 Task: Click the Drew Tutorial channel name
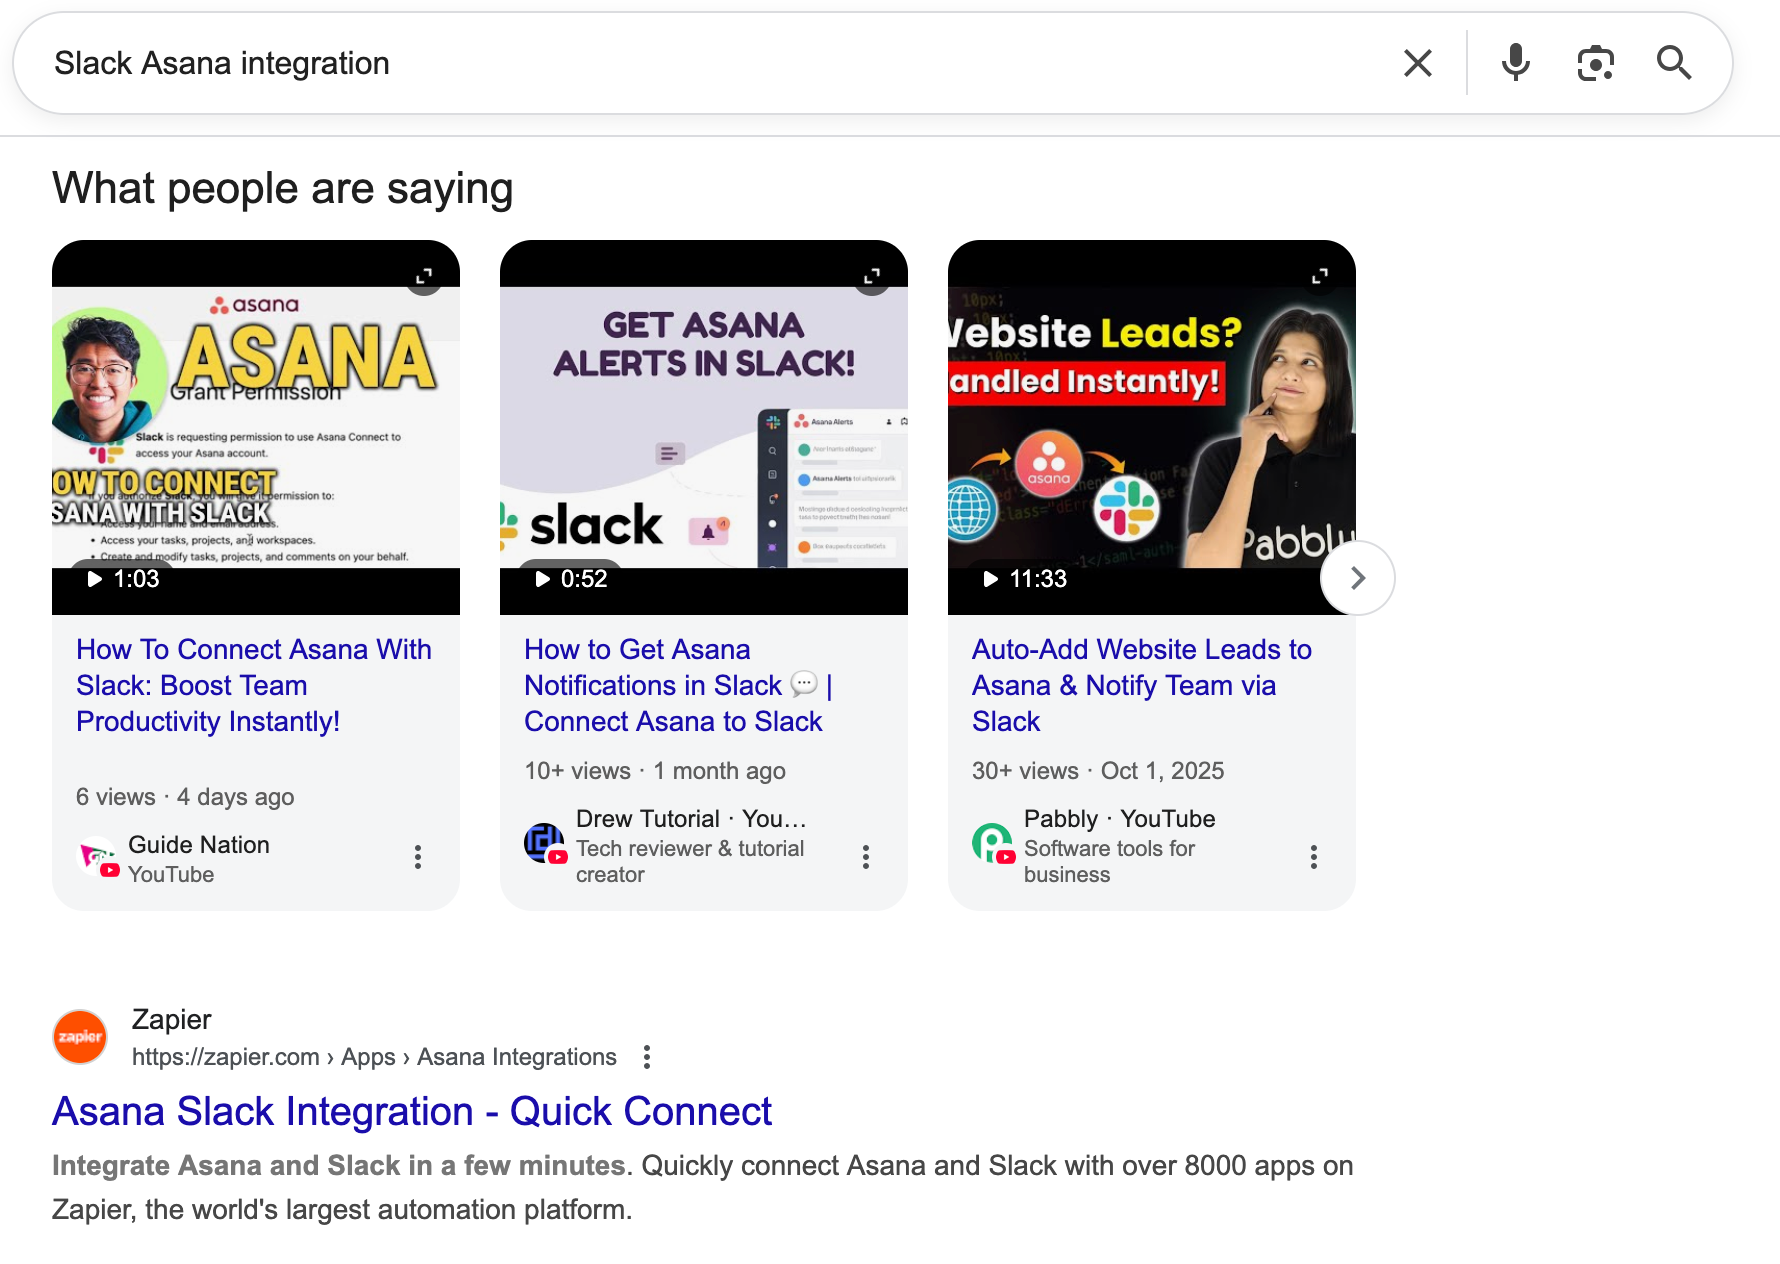point(648,819)
